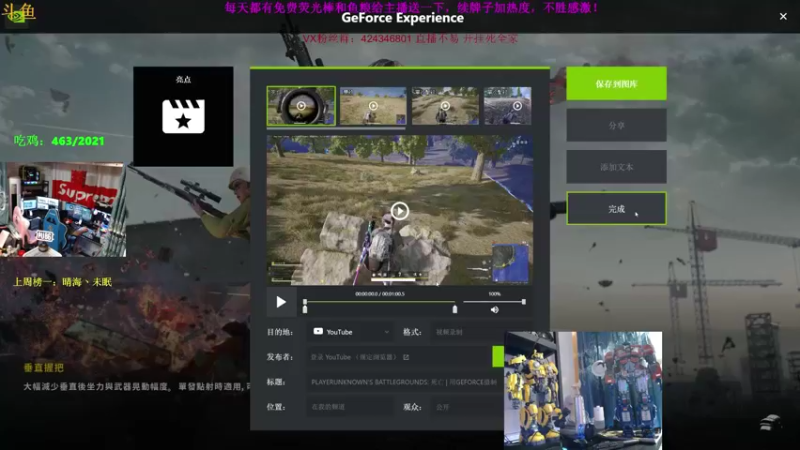The height and width of the screenshot is (450, 800).
Task: Close the GeForce Experience overlay
Action: pyautogui.click(x=783, y=16)
